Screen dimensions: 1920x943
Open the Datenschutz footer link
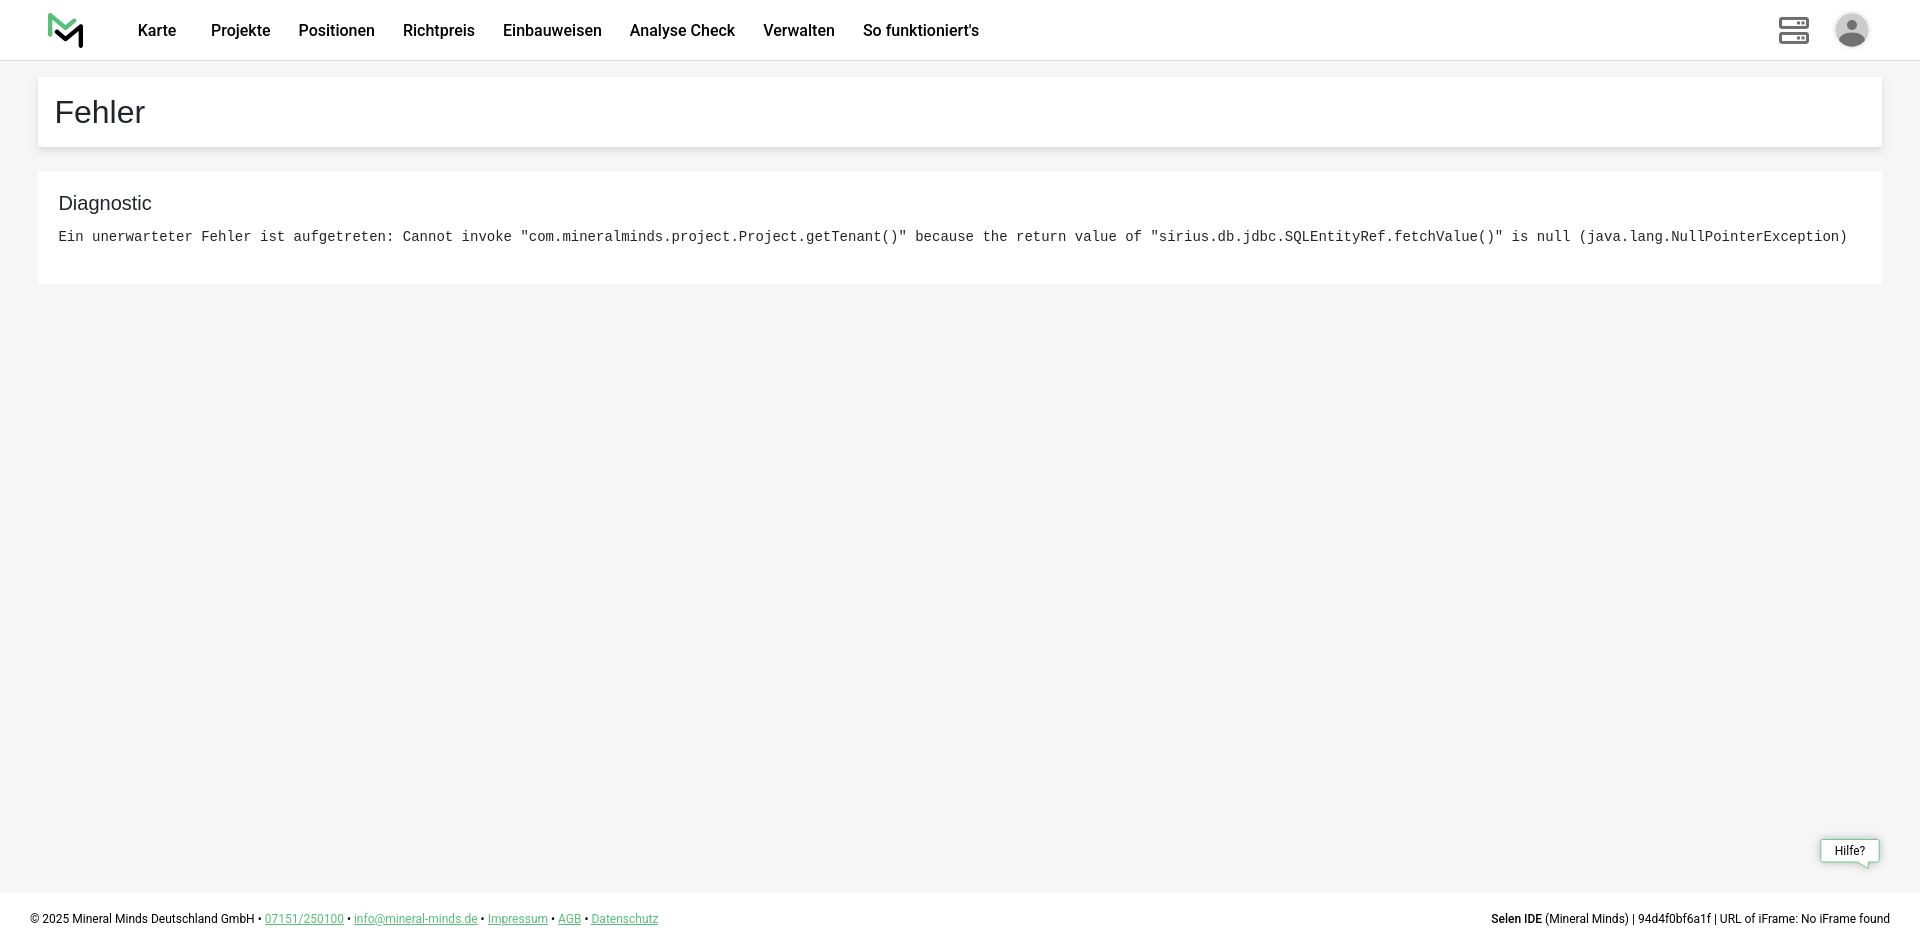(624, 919)
